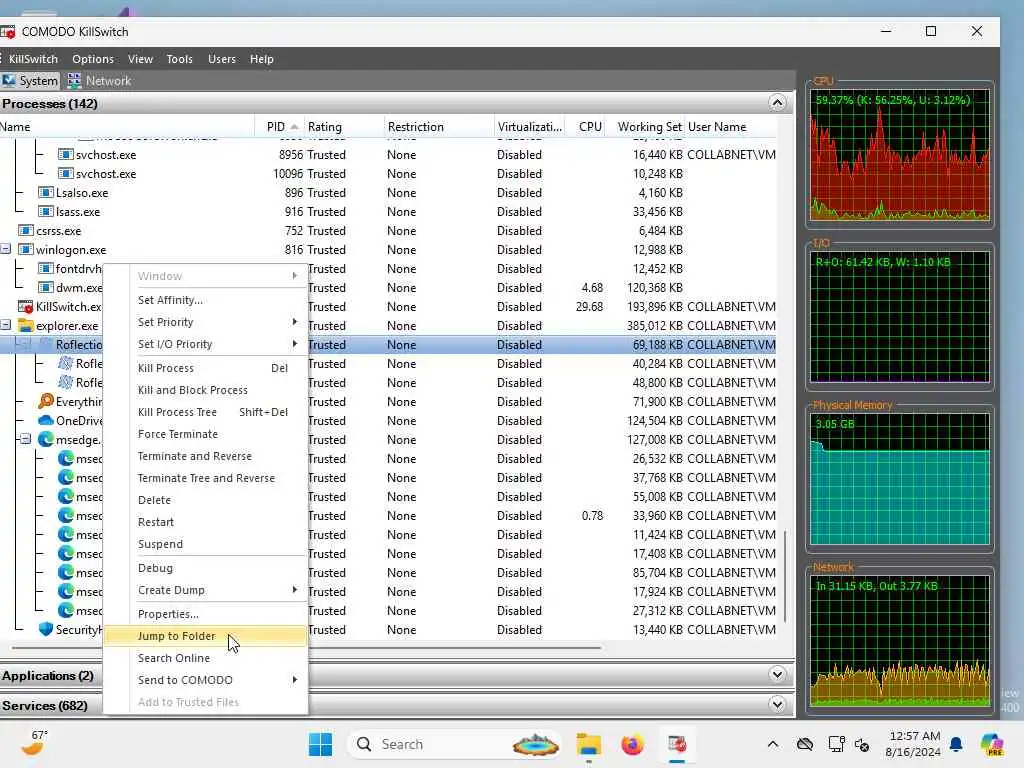Click the SecurityHealth shield icon
The image size is (1024, 768).
coord(46,629)
